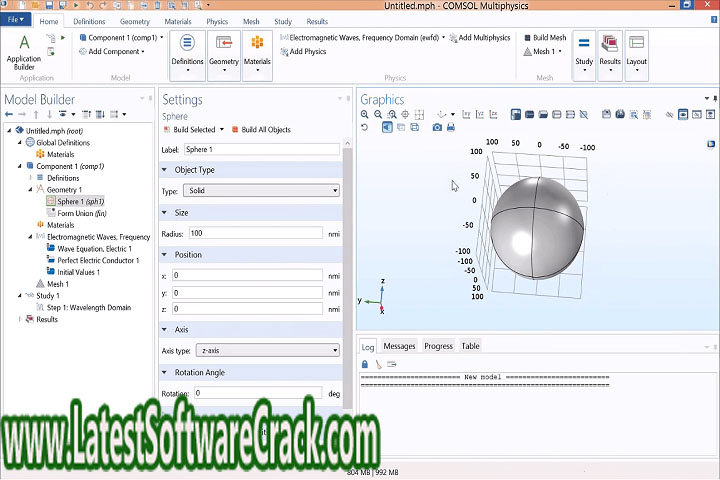
Task: Click Zoom to Selection icon
Action: [x=405, y=114]
